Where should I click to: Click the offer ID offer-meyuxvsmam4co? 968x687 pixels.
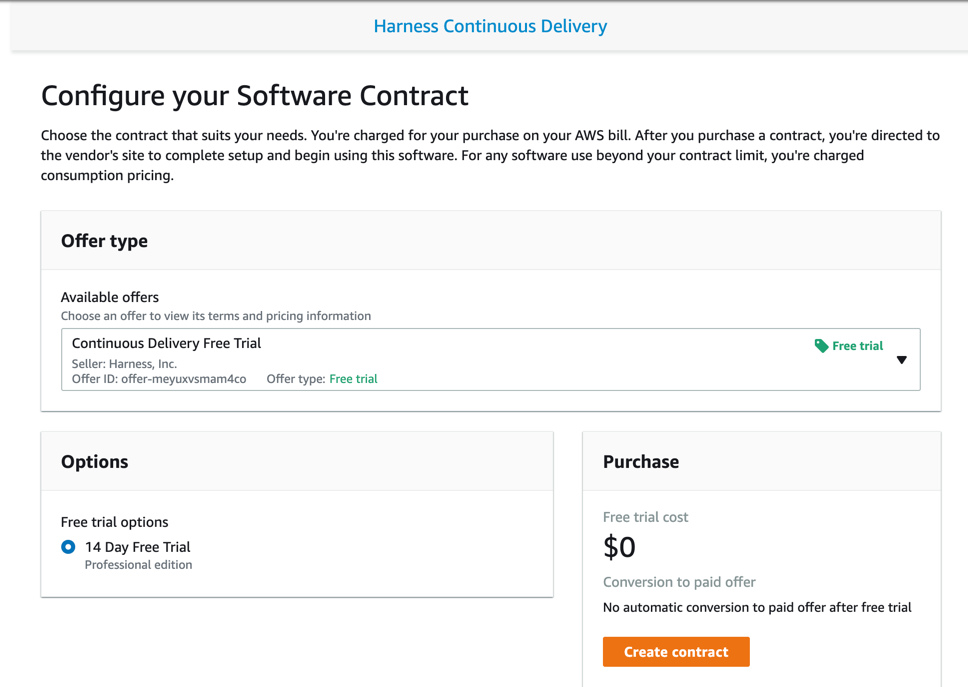coord(183,379)
